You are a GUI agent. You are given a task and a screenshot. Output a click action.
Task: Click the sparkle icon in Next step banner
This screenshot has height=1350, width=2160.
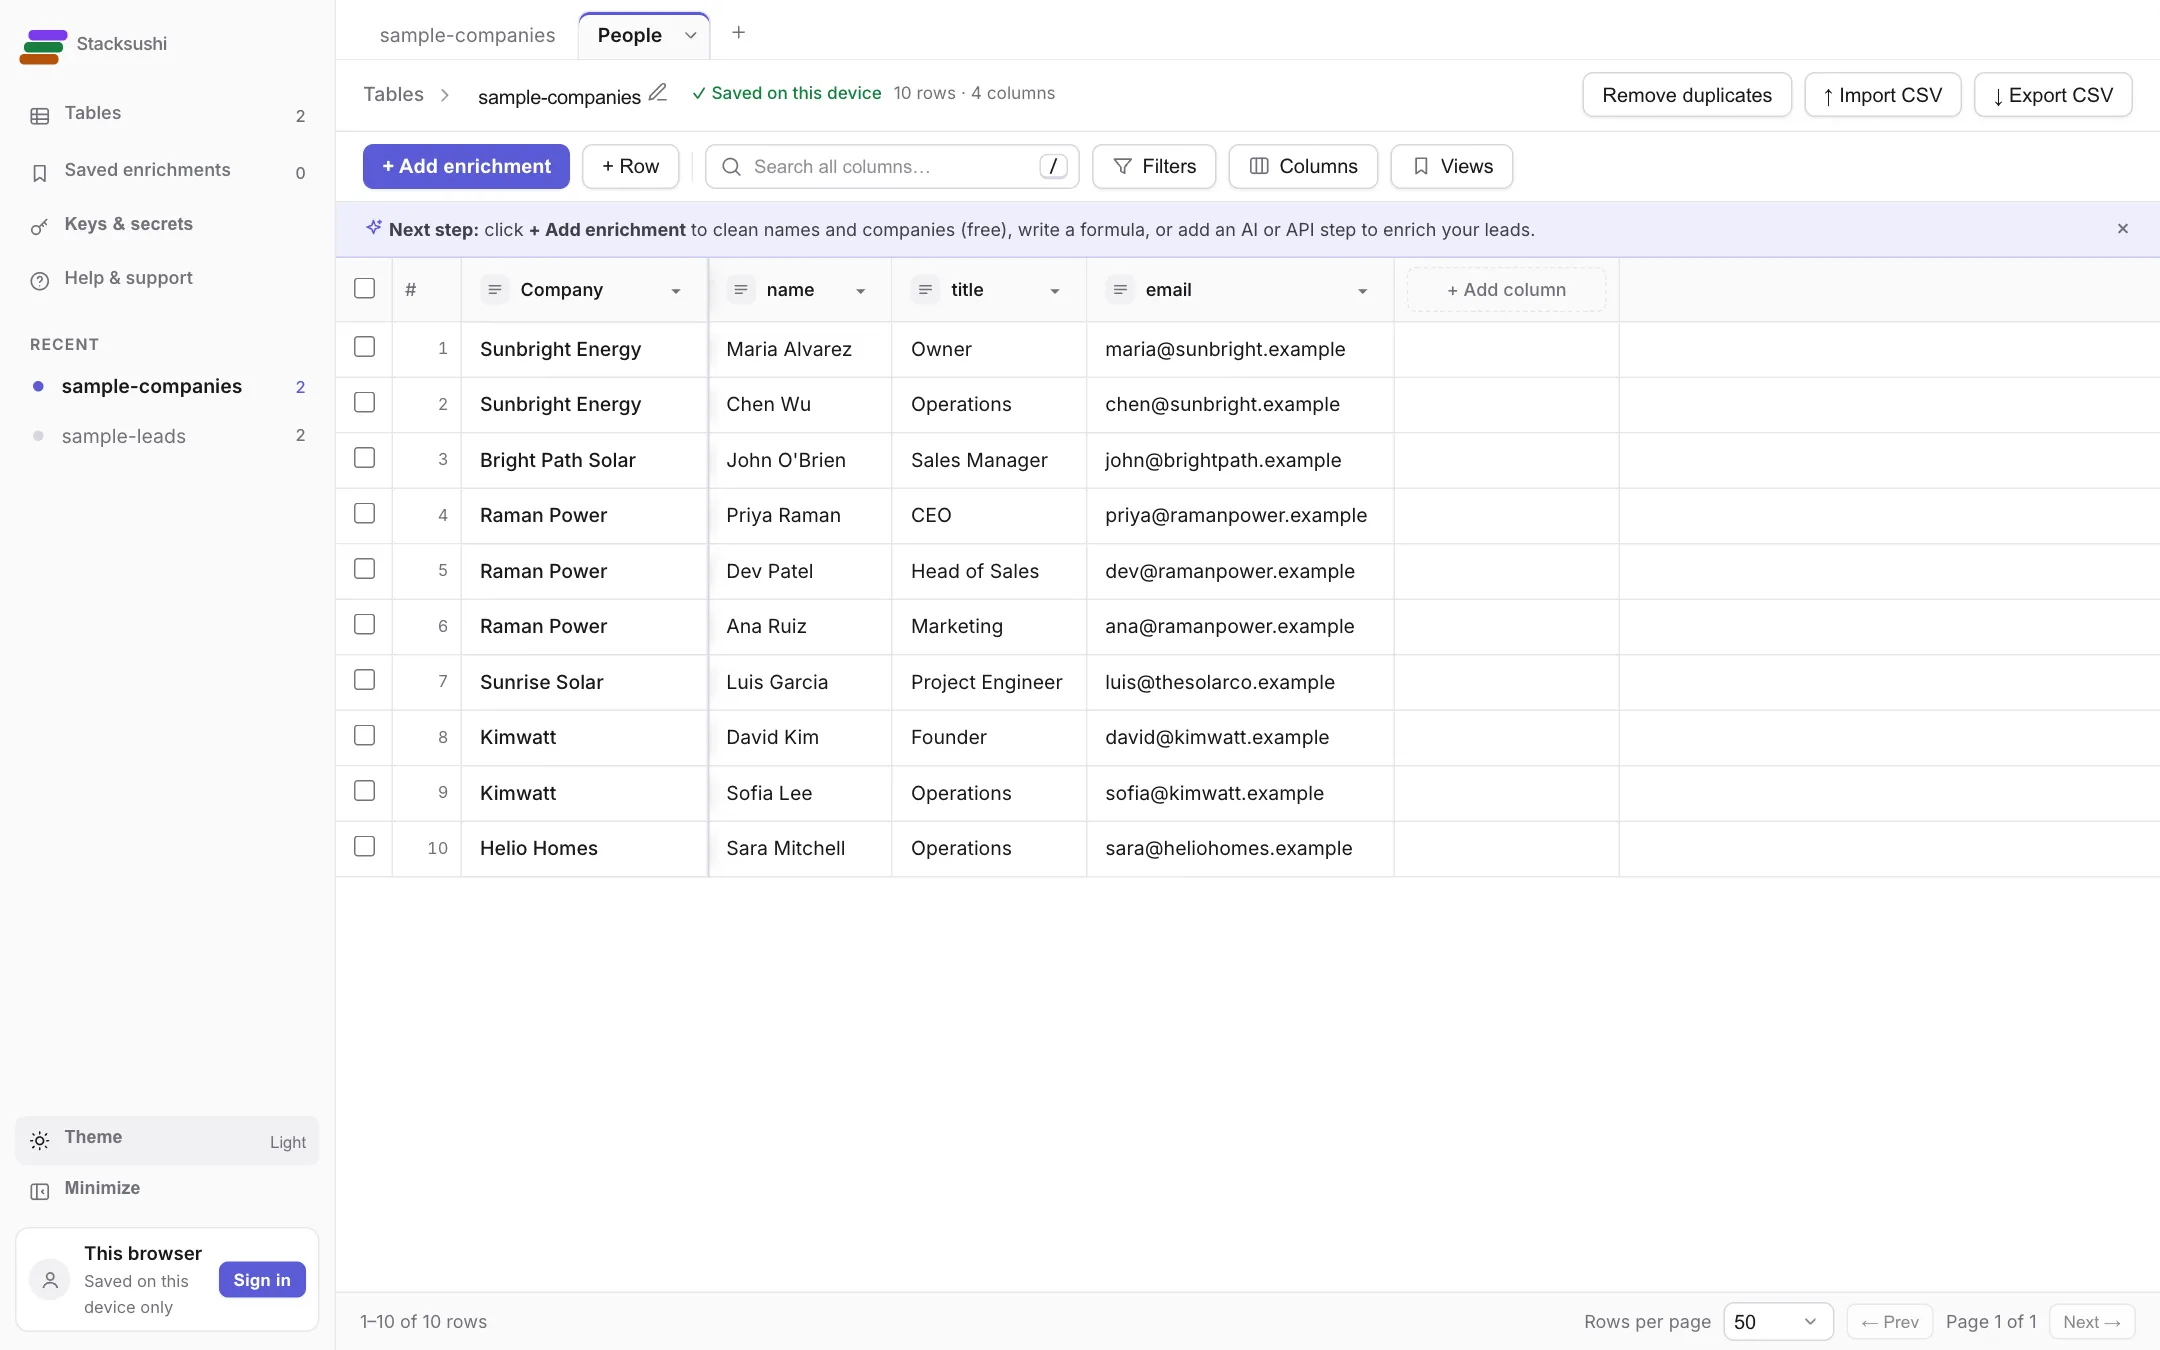373,228
